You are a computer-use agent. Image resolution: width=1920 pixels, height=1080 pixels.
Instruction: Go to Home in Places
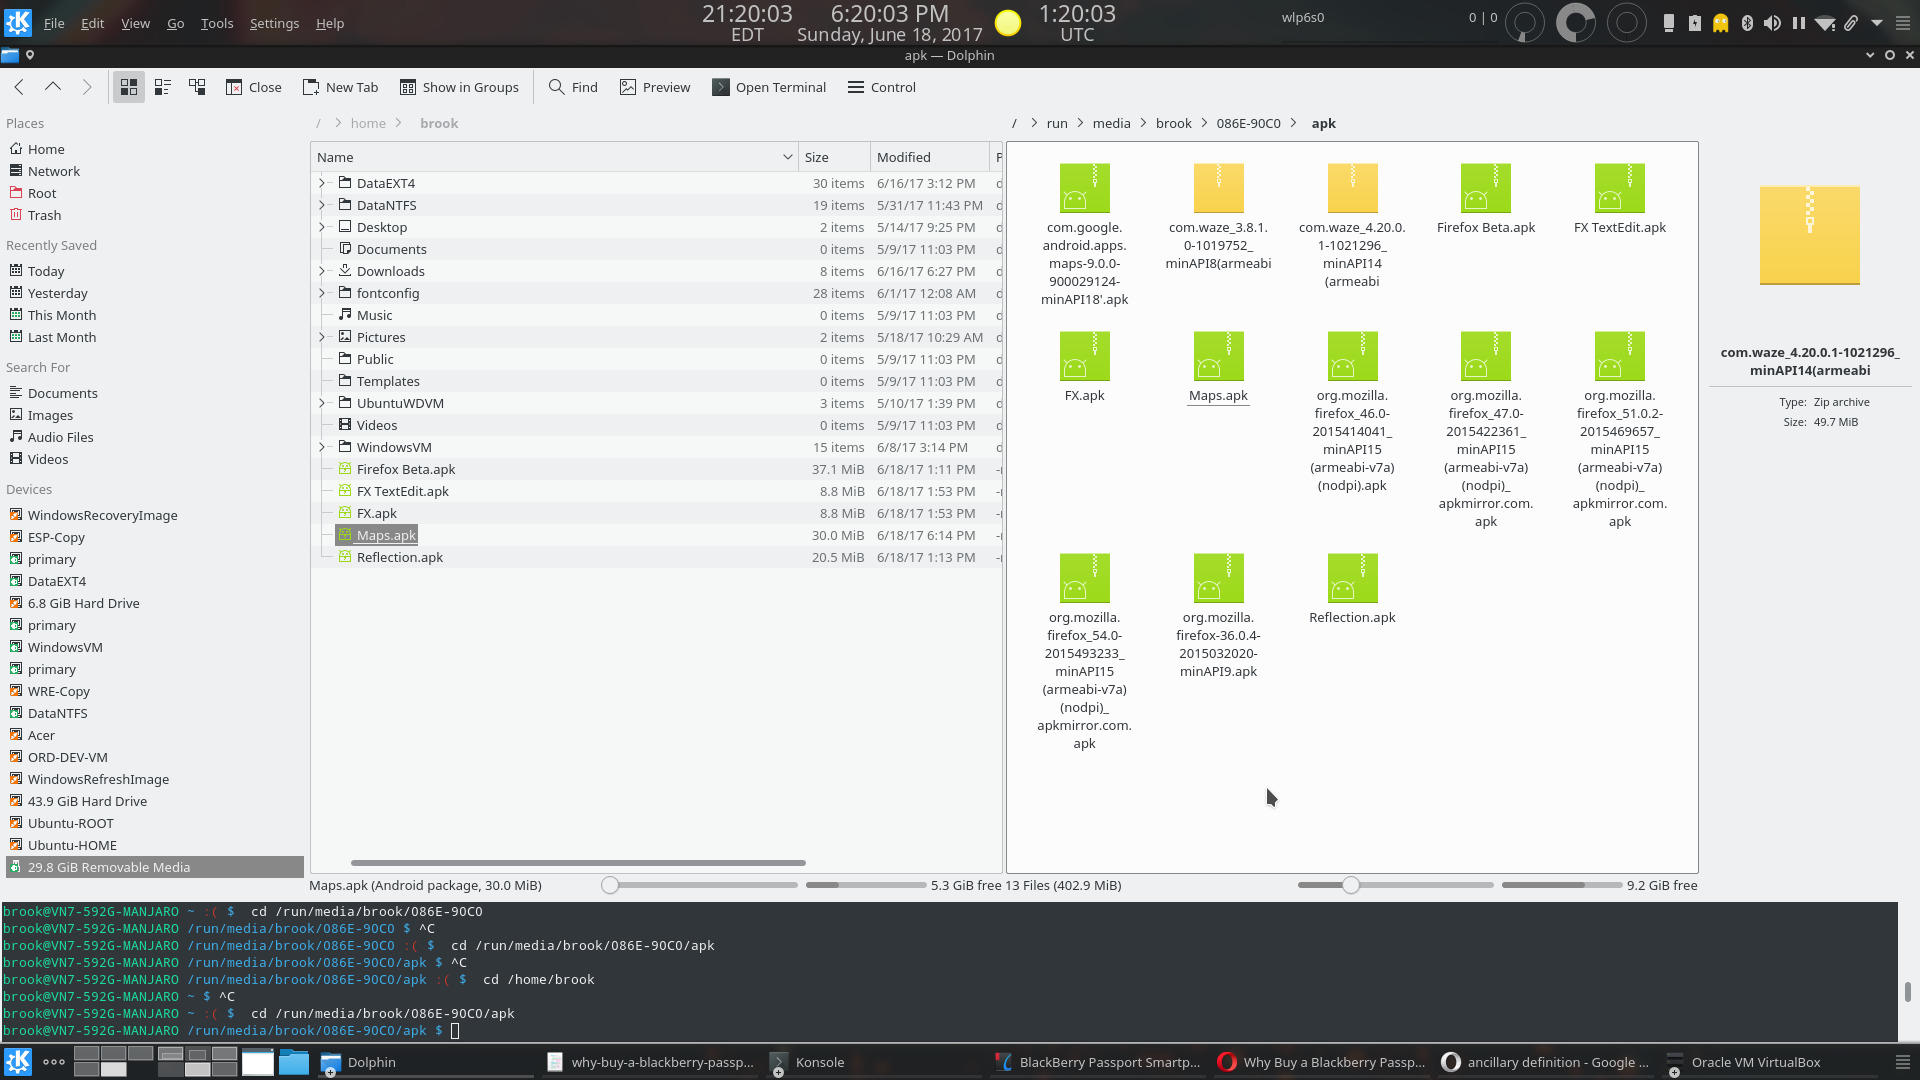click(x=46, y=149)
